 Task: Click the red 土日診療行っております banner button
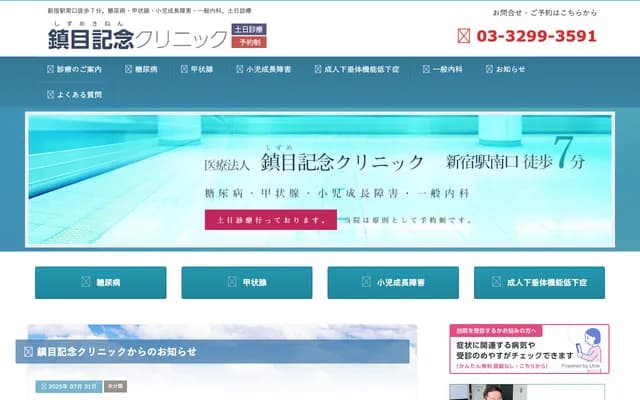pos(270,220)
